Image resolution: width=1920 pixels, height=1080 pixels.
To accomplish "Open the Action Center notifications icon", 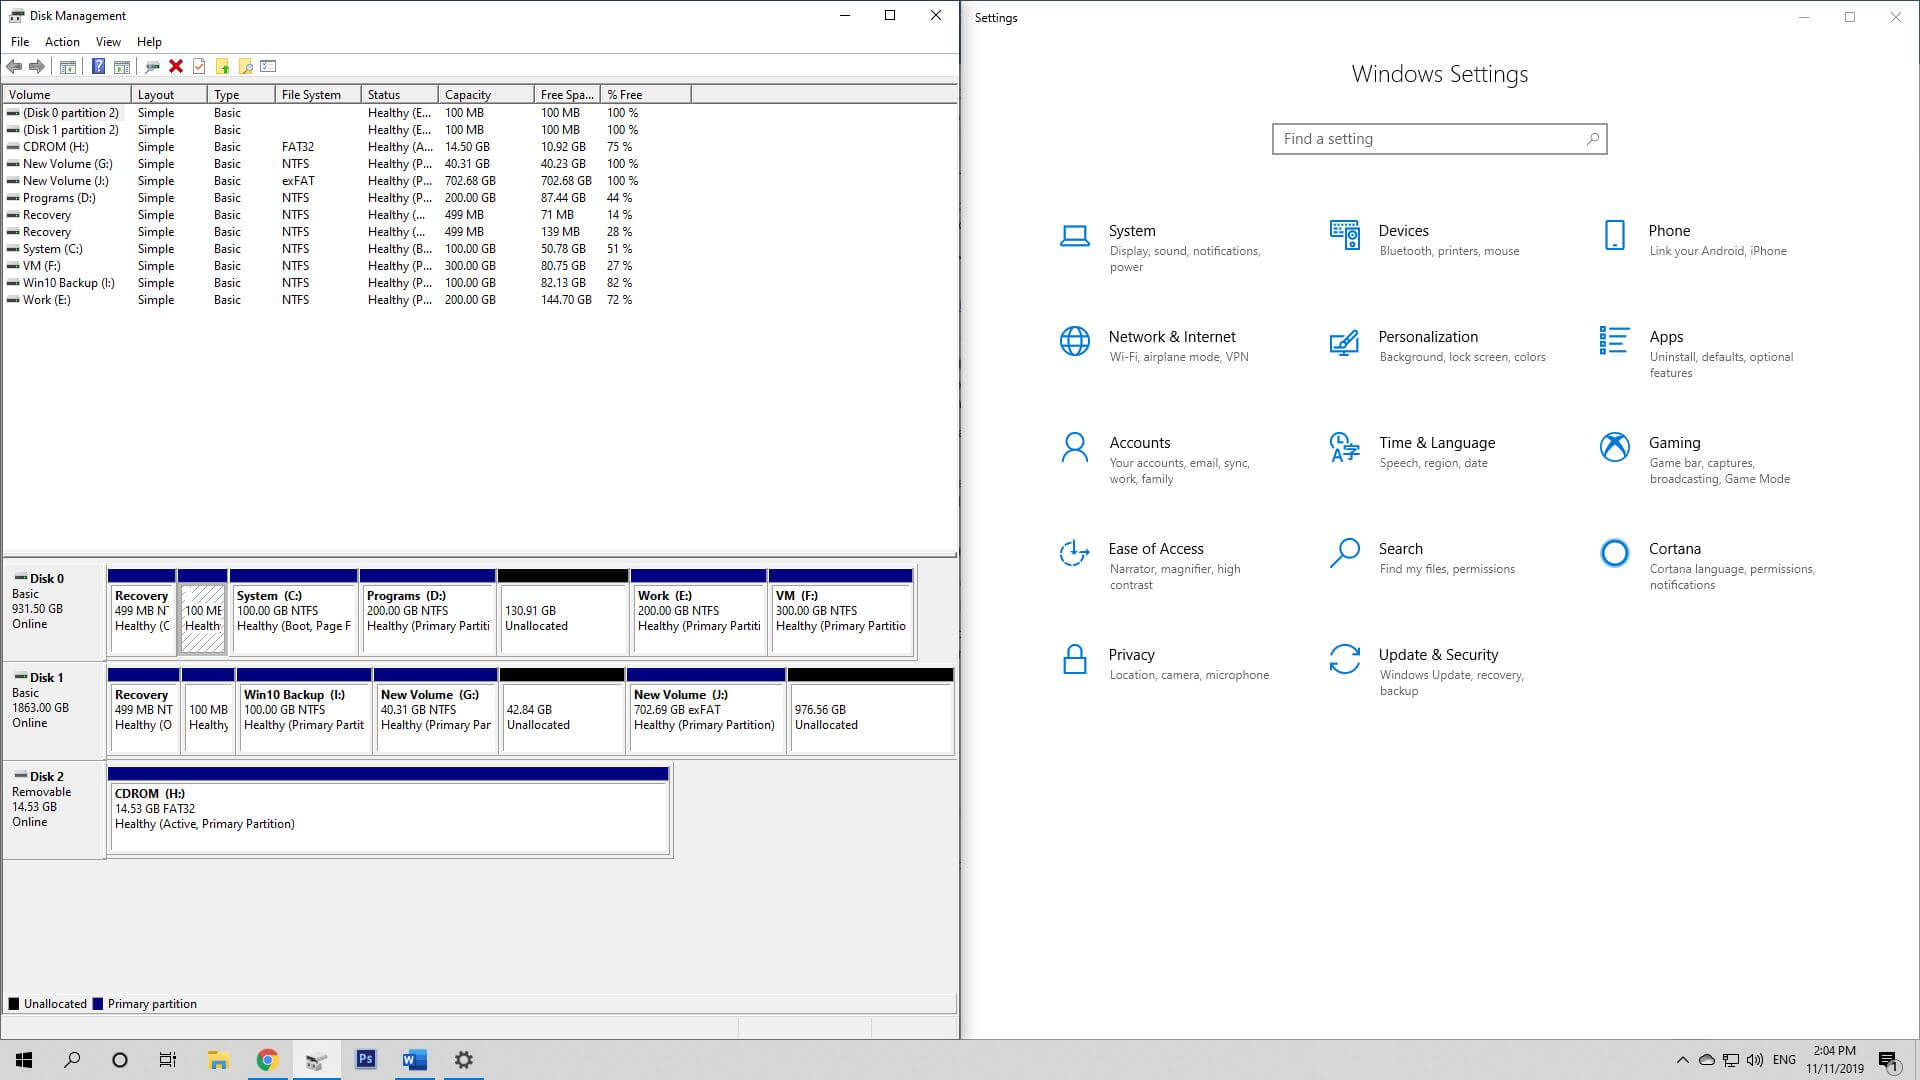I will tap(1888, 1060).
